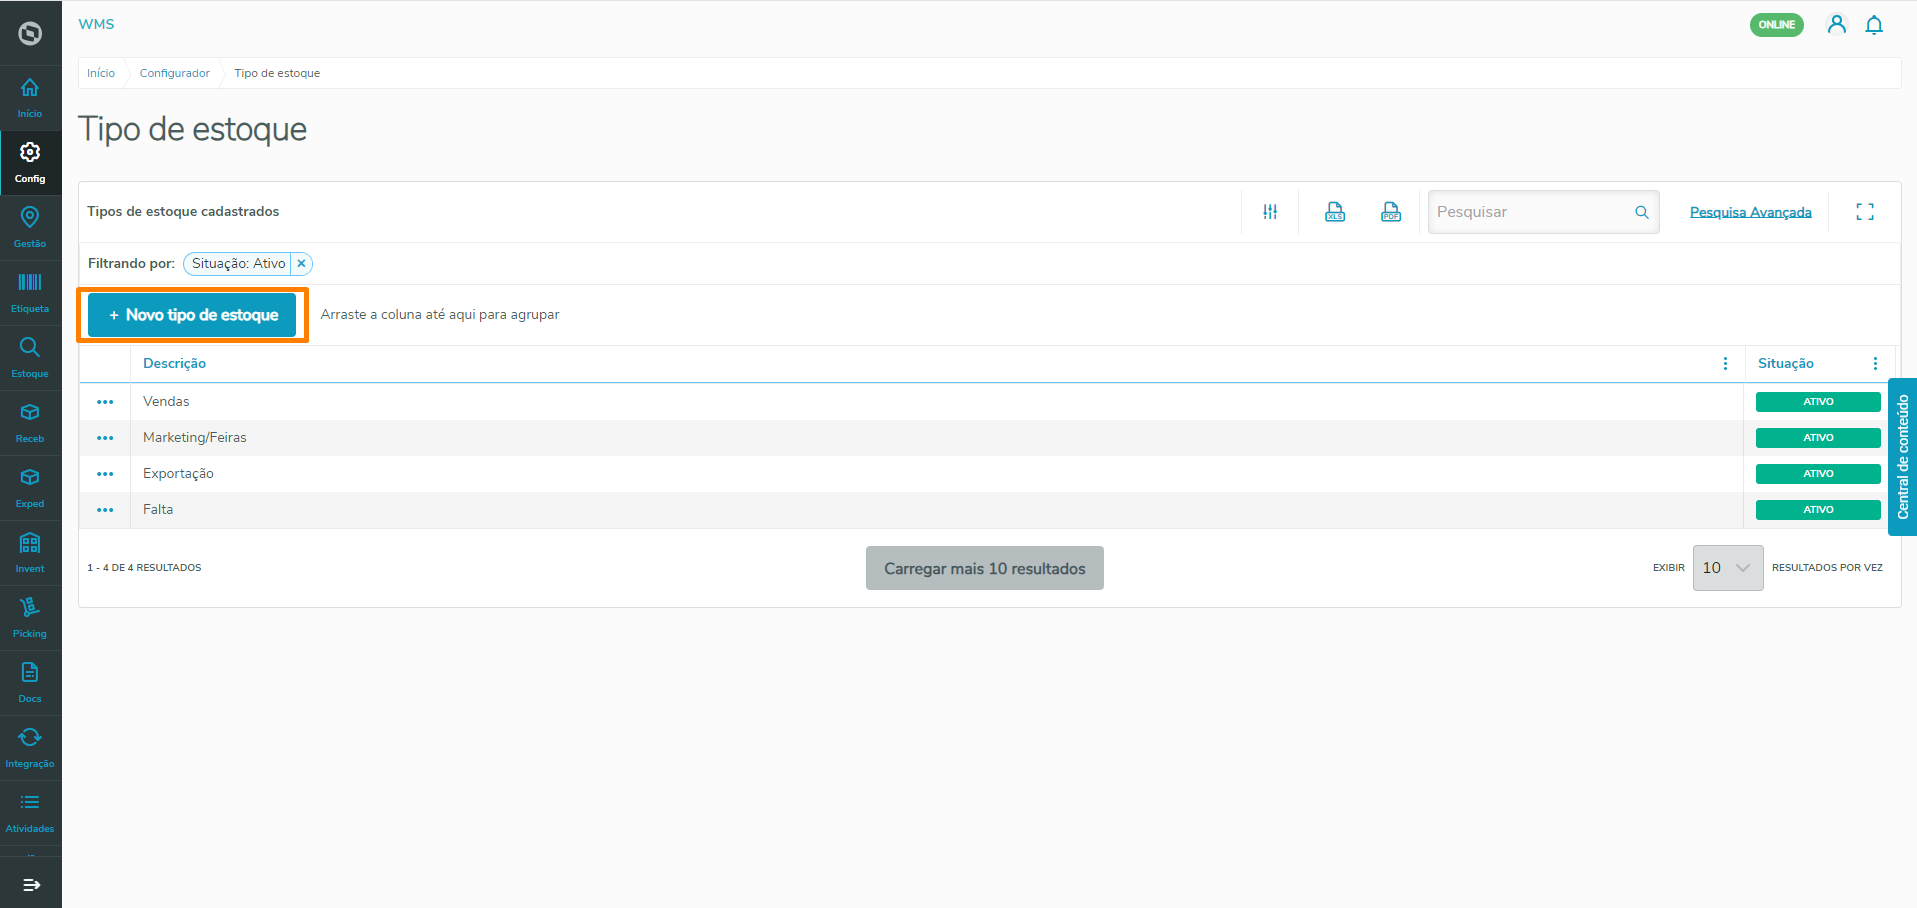Screen dimensions: 1917x908
Task: Export the list to PDF
Action: coord(1391,212)
